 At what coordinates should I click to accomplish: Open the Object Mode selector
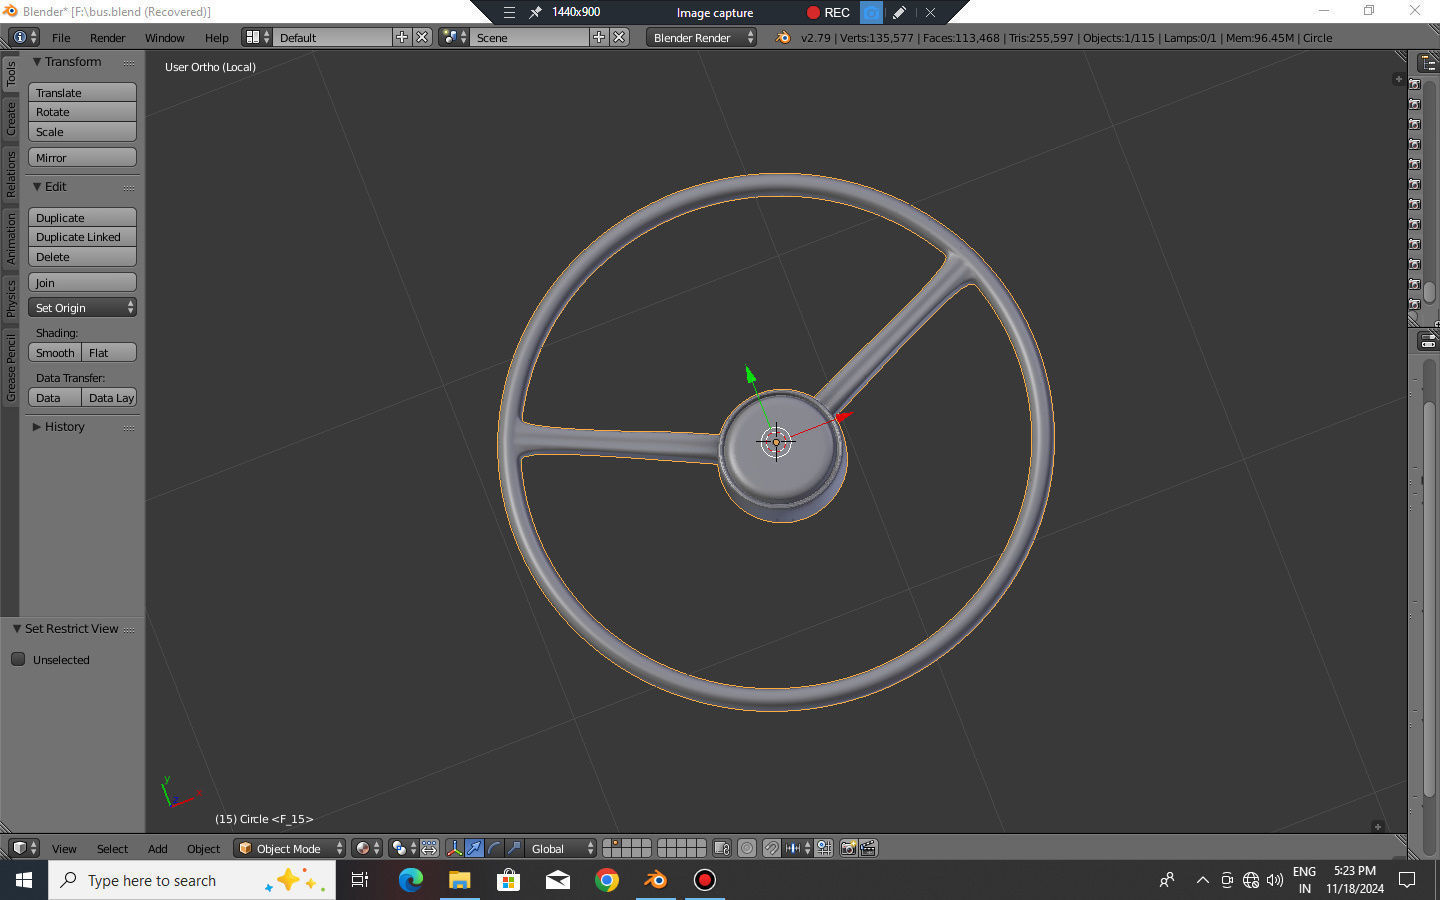(x=289, y=848)
